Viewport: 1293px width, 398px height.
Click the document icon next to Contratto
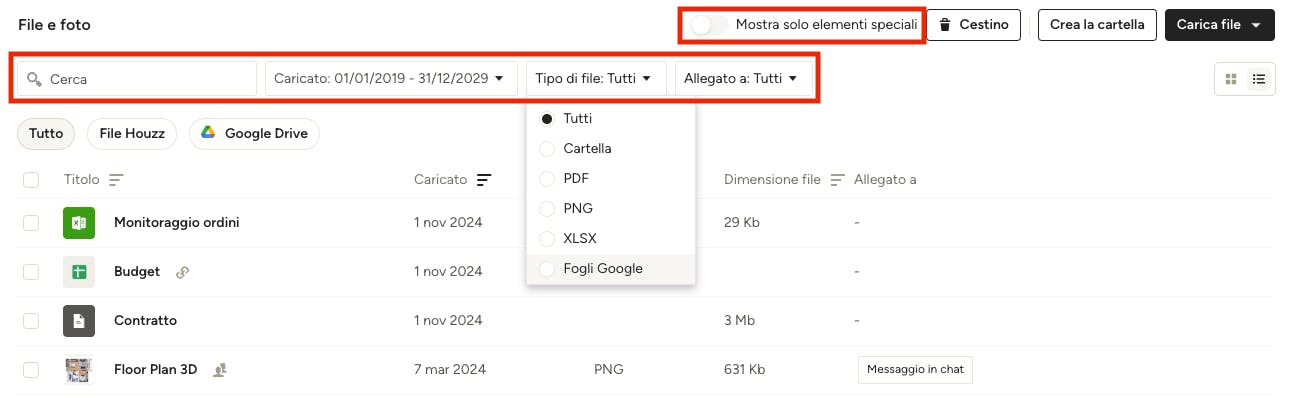(x=79, y=321)
